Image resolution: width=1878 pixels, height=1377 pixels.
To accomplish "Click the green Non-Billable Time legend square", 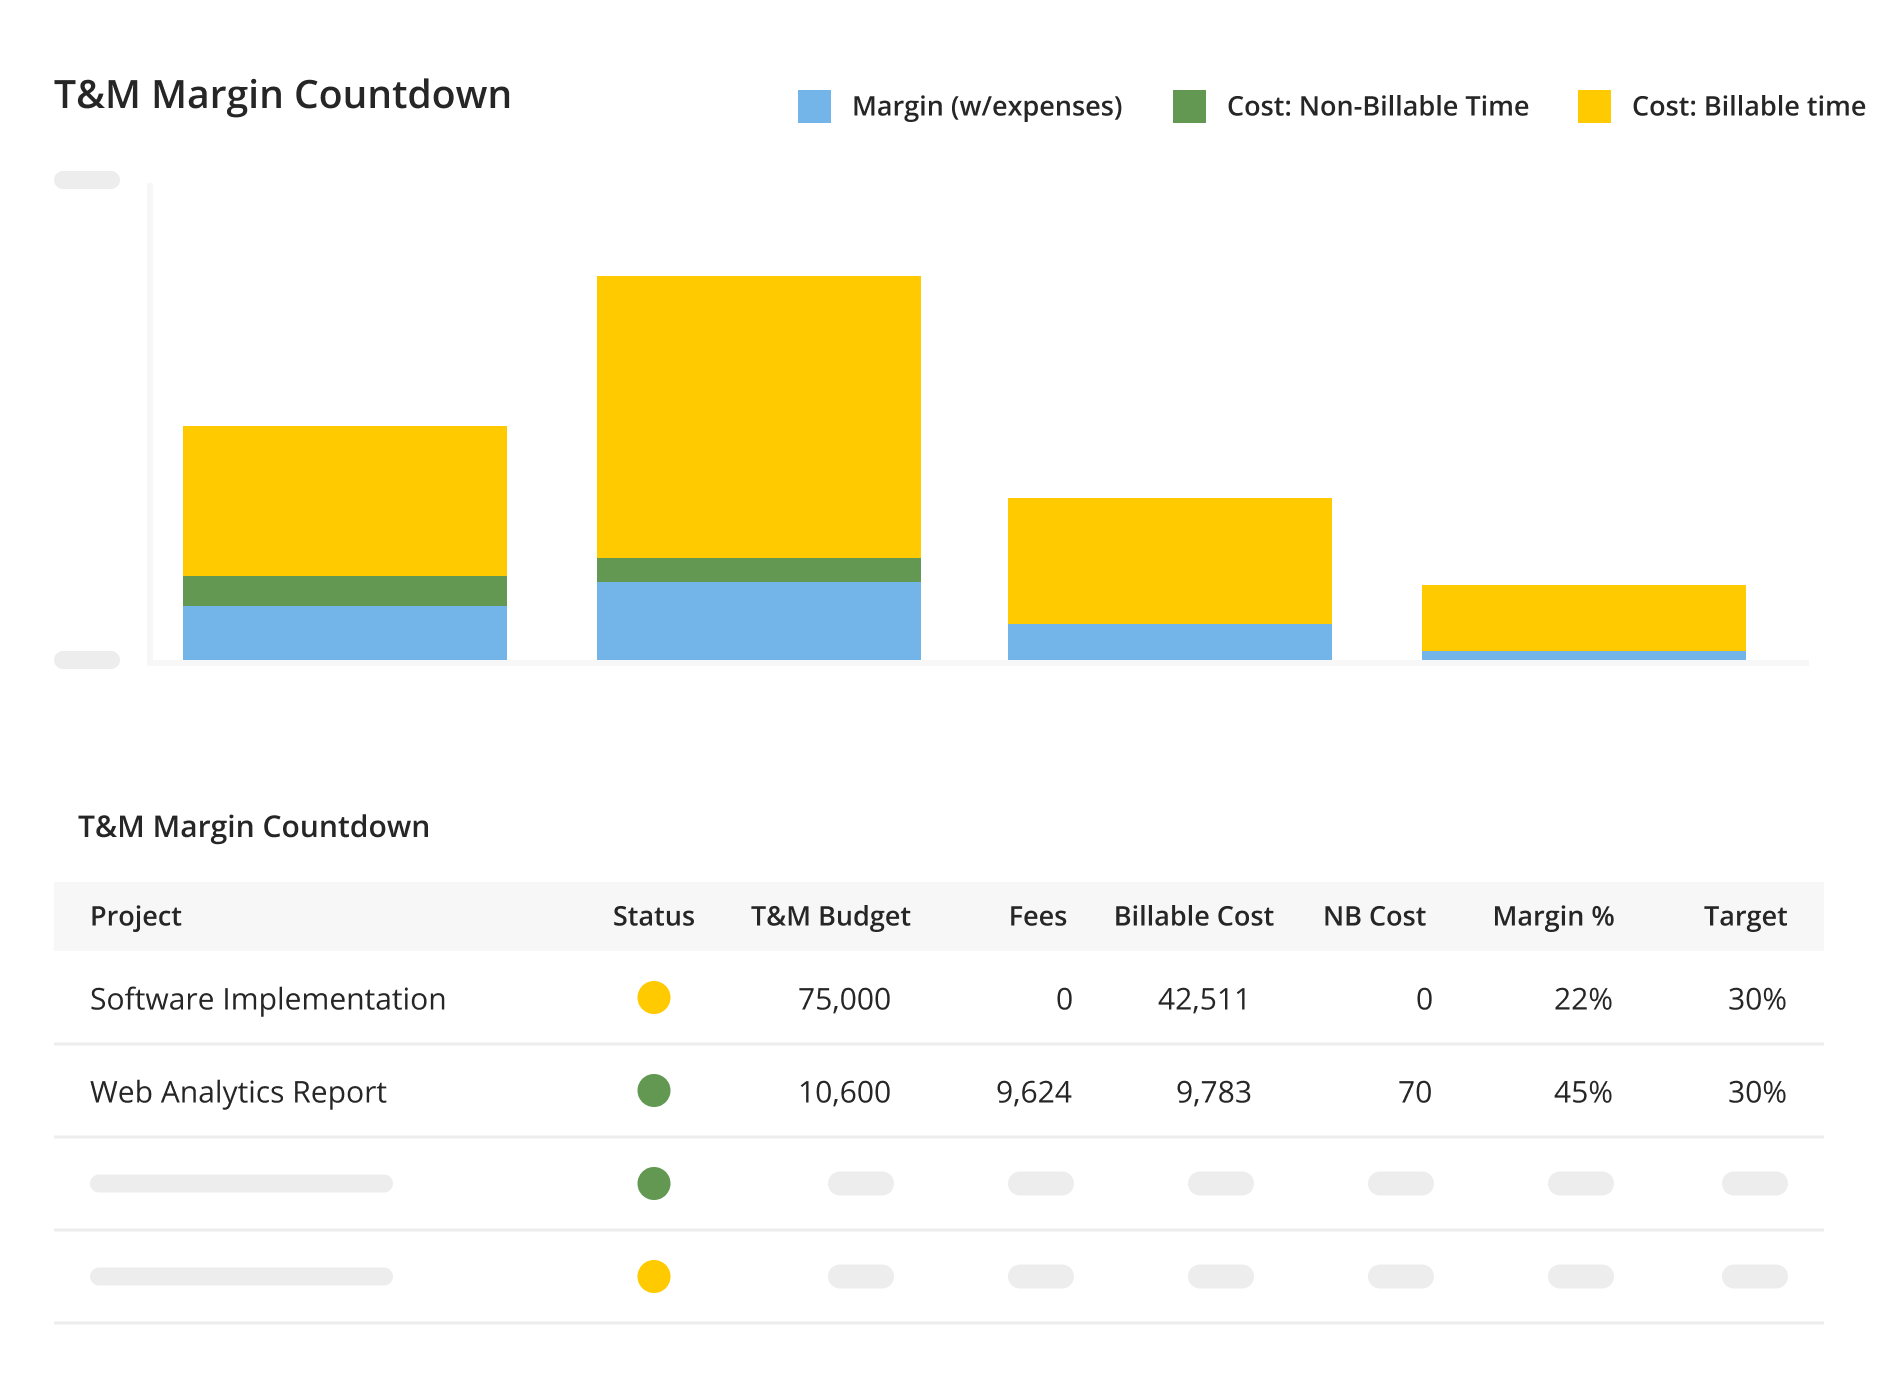I will point(1191,104).
